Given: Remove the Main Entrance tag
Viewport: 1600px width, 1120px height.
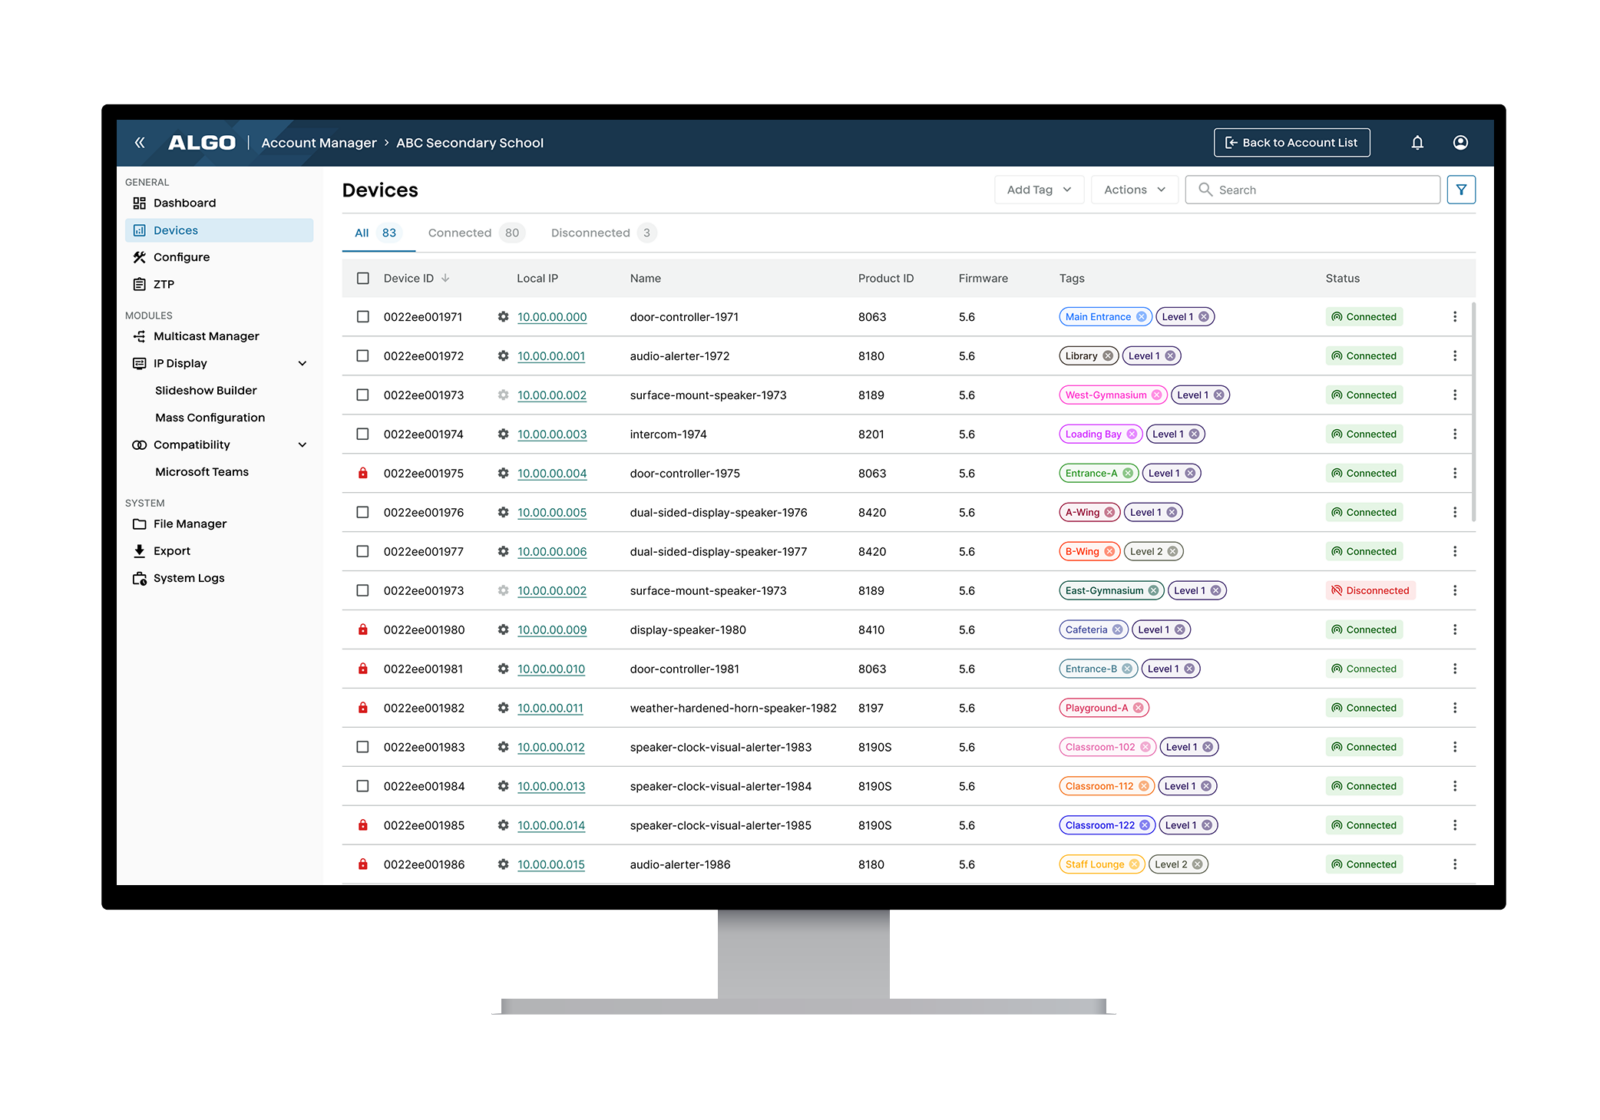Looking at the screenshot, I should (1141, 317).
